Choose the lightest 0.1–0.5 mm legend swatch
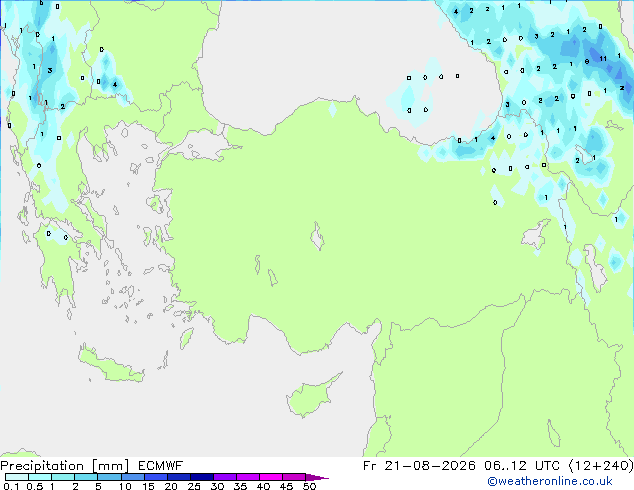Screen dimensions: 634x490 (17, 477)
